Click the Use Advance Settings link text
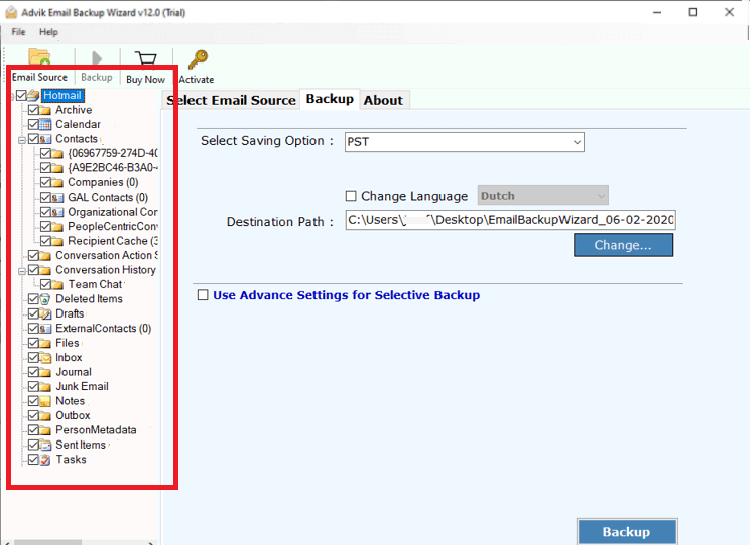The image size is (750, 545). pos(346,295)
